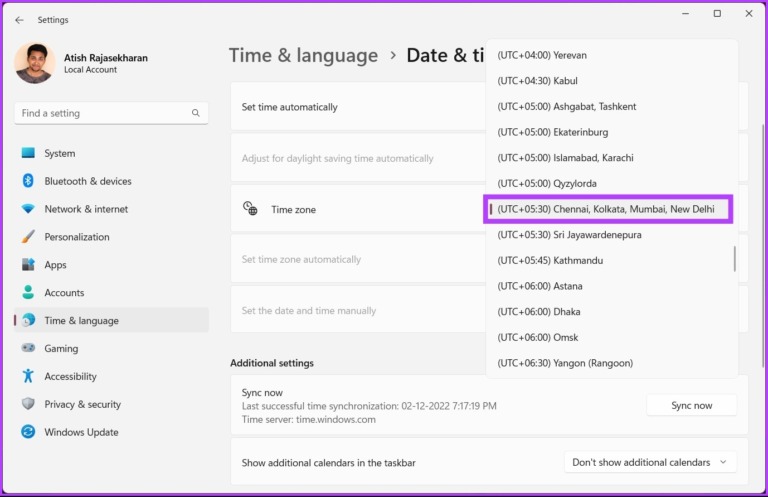
Task: Open System settings
Action: 111,153
